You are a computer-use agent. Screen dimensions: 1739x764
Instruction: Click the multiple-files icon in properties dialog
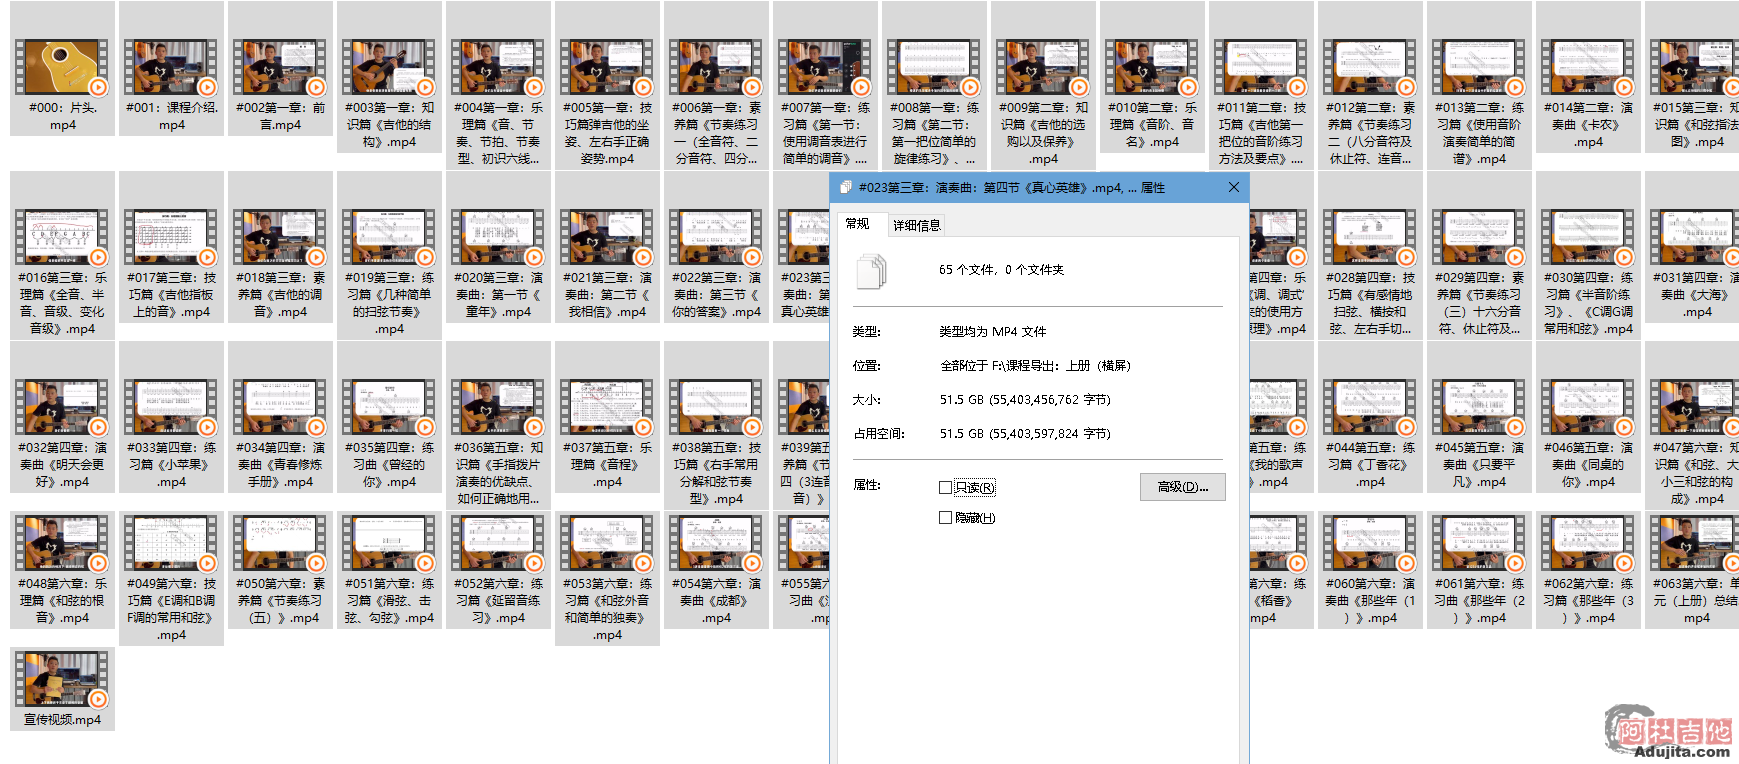pyautogui.click(x=872, y=271)
